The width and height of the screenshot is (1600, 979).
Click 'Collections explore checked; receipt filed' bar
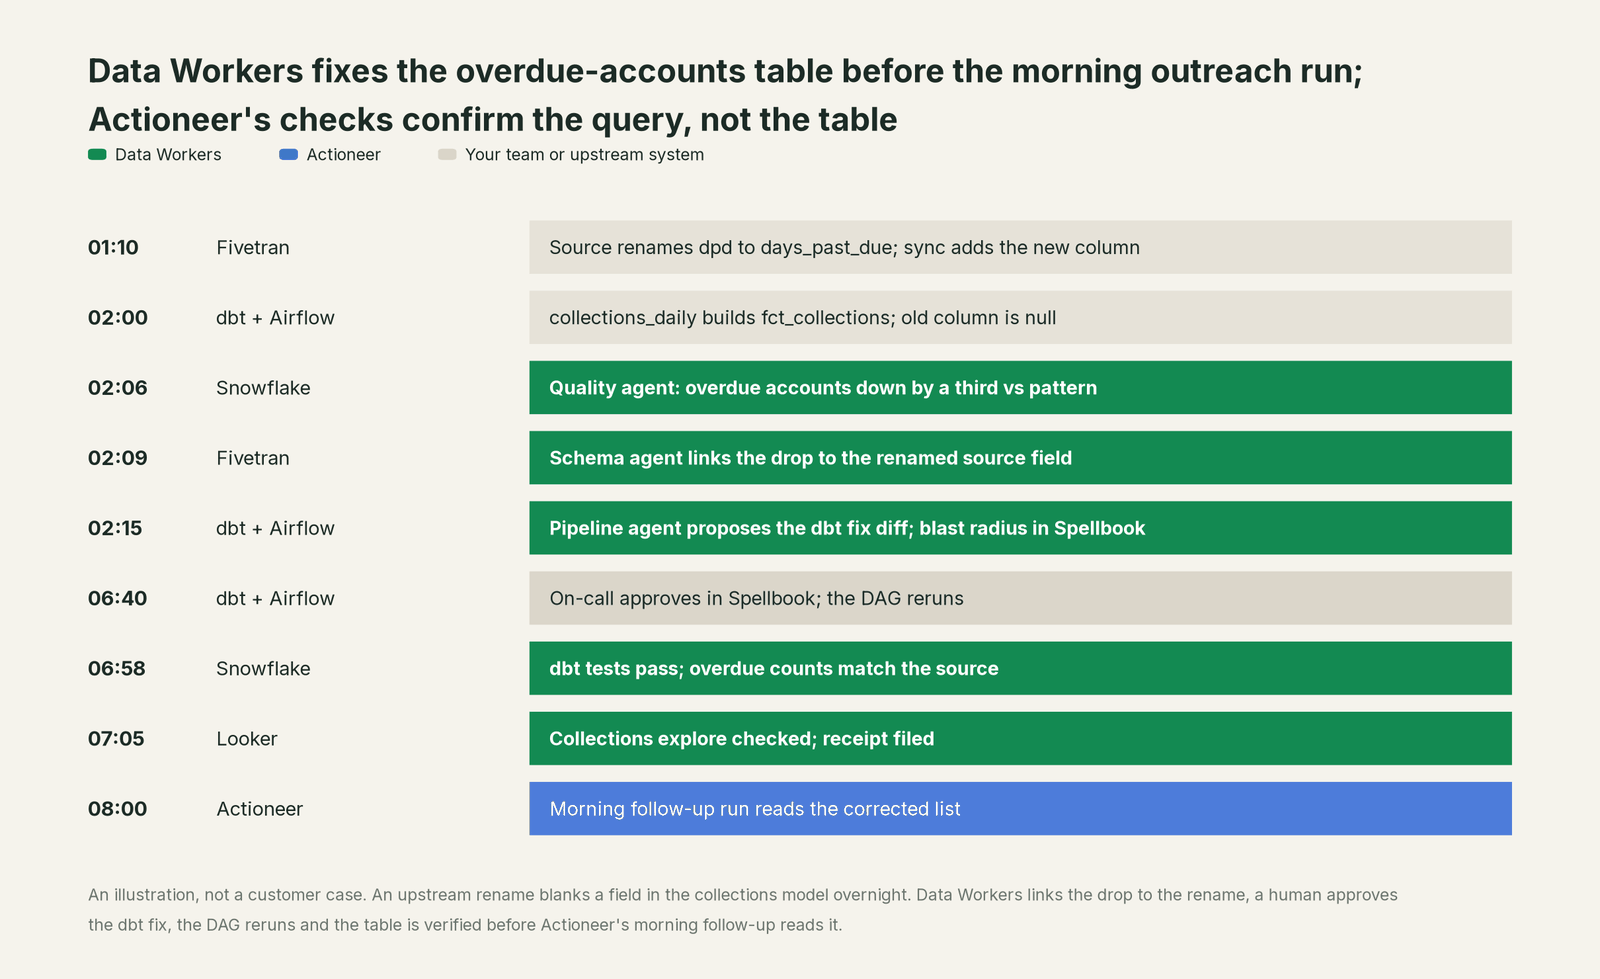[1020, 739]
